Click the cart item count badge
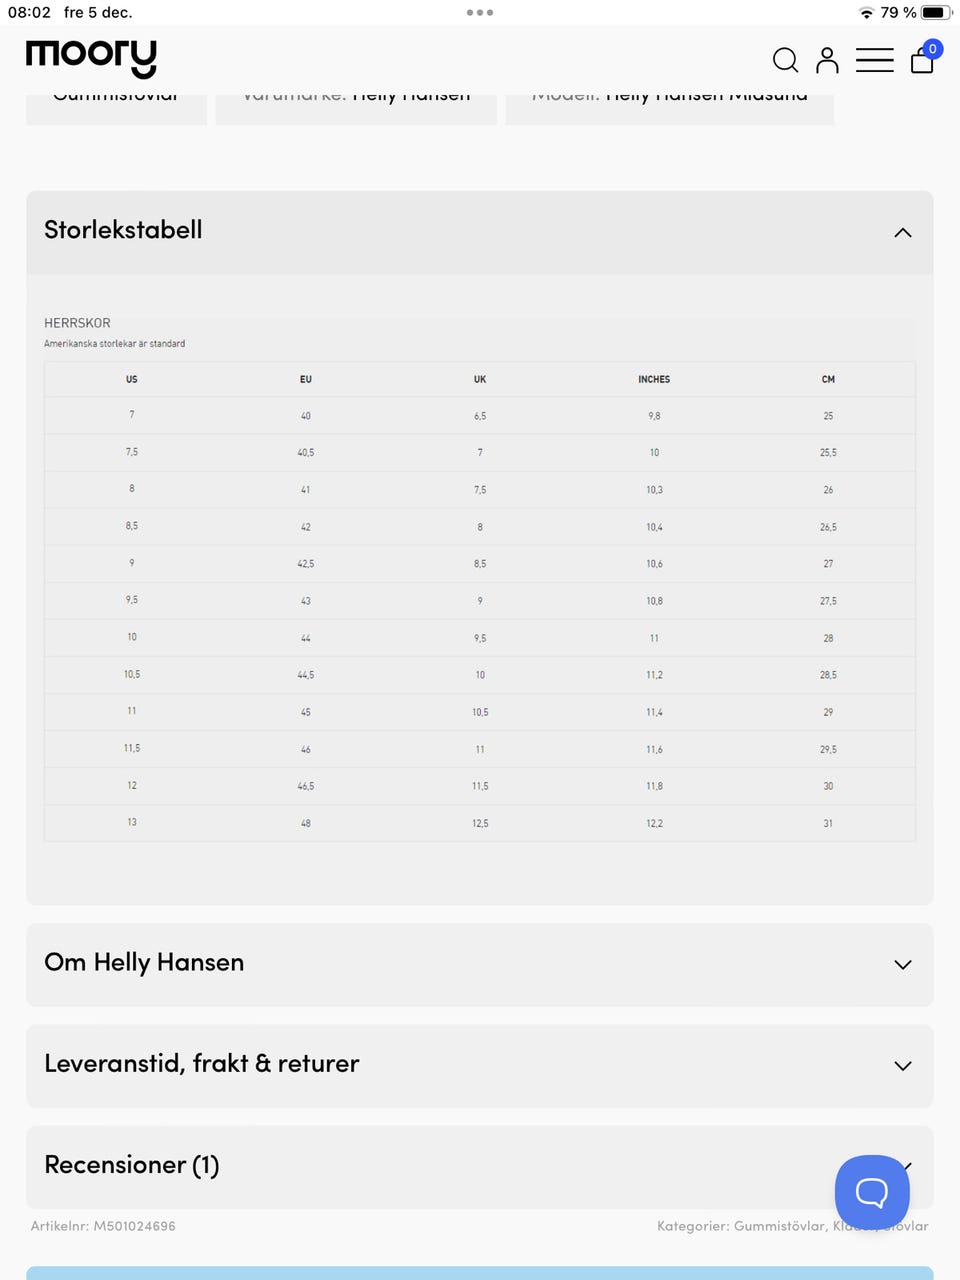Image resolution: width=960 pixels, height=1280 pixels. pos(932,48)
